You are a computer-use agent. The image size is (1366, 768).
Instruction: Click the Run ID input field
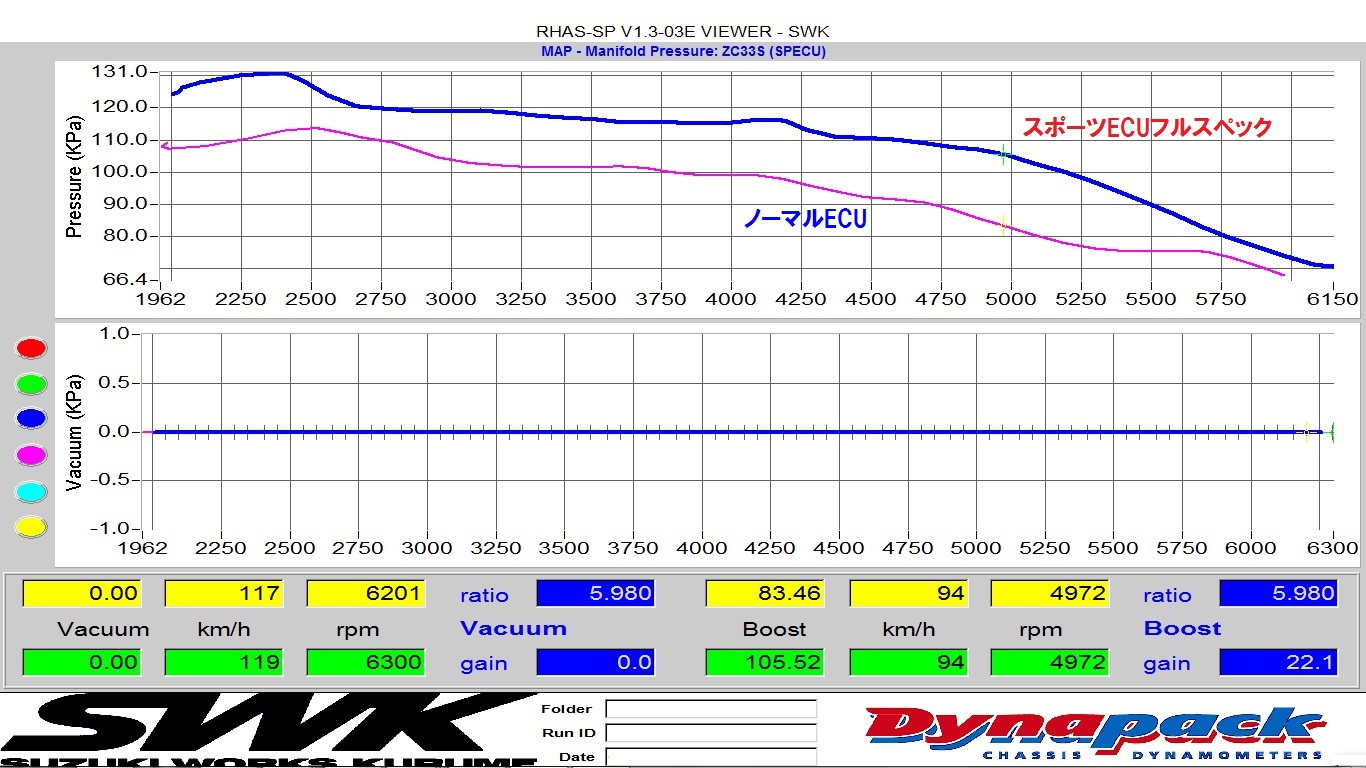coord(710,733)
